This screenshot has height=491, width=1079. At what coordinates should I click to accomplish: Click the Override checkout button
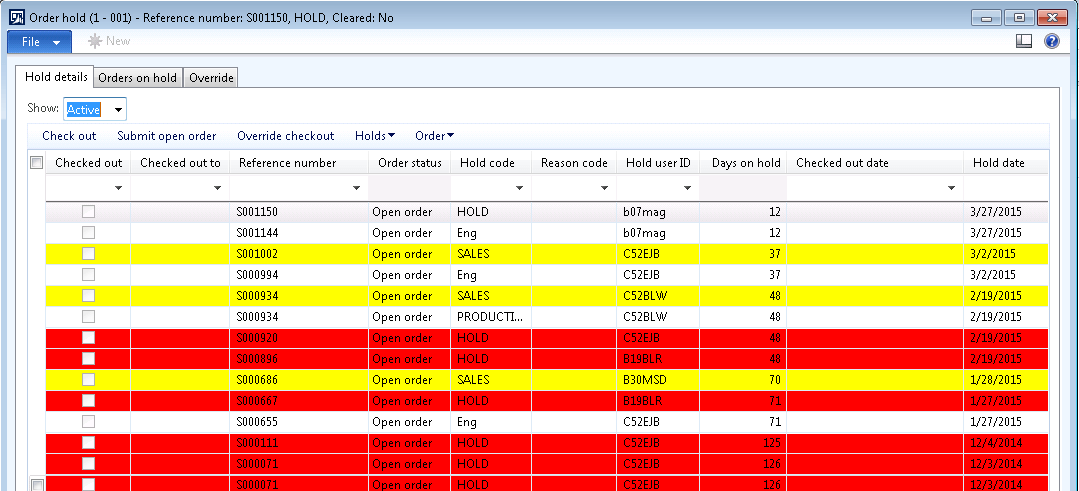pyautogui.click(x=285, y=136)
